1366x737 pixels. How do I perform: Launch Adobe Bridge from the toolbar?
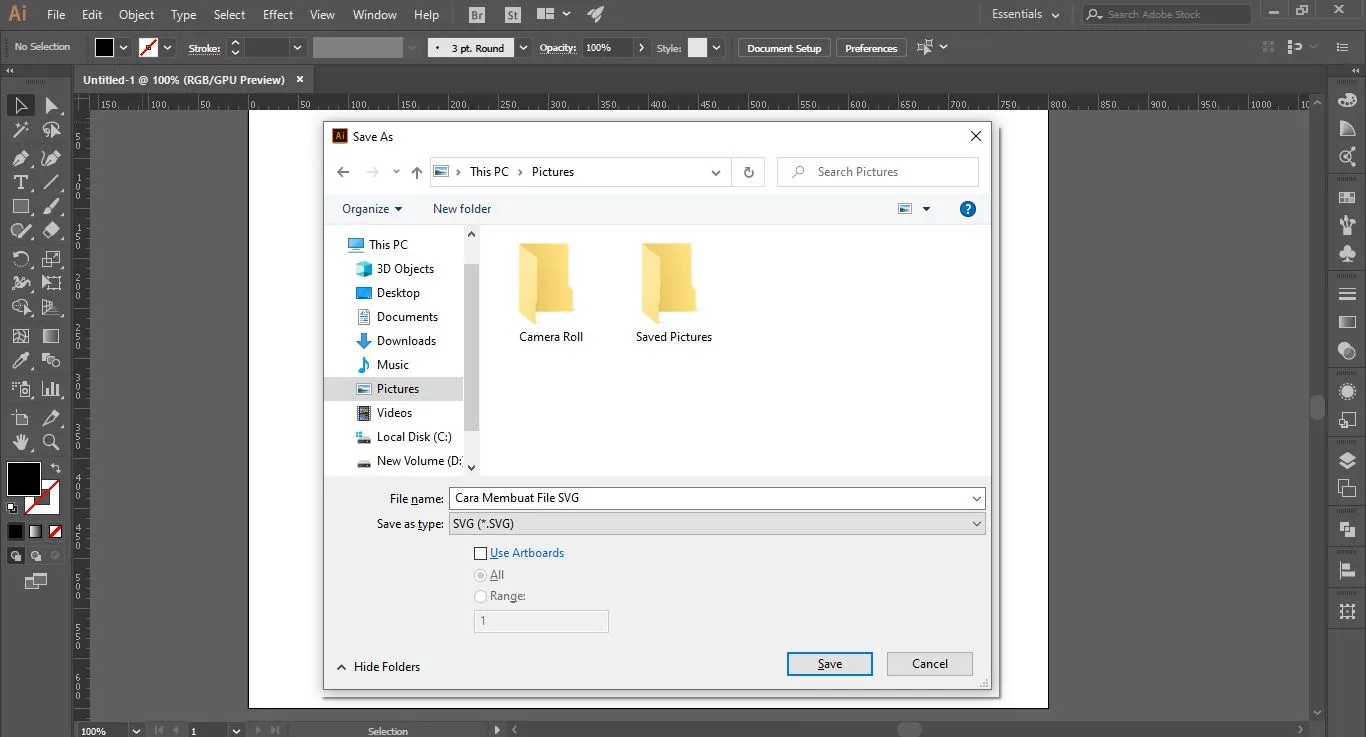click(476, 14)
